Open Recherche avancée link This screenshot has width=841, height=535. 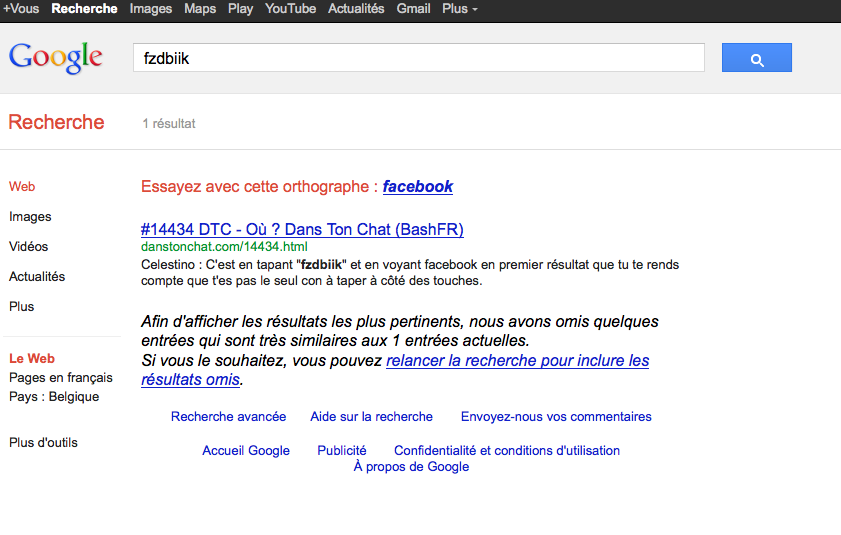coord(228,417)
